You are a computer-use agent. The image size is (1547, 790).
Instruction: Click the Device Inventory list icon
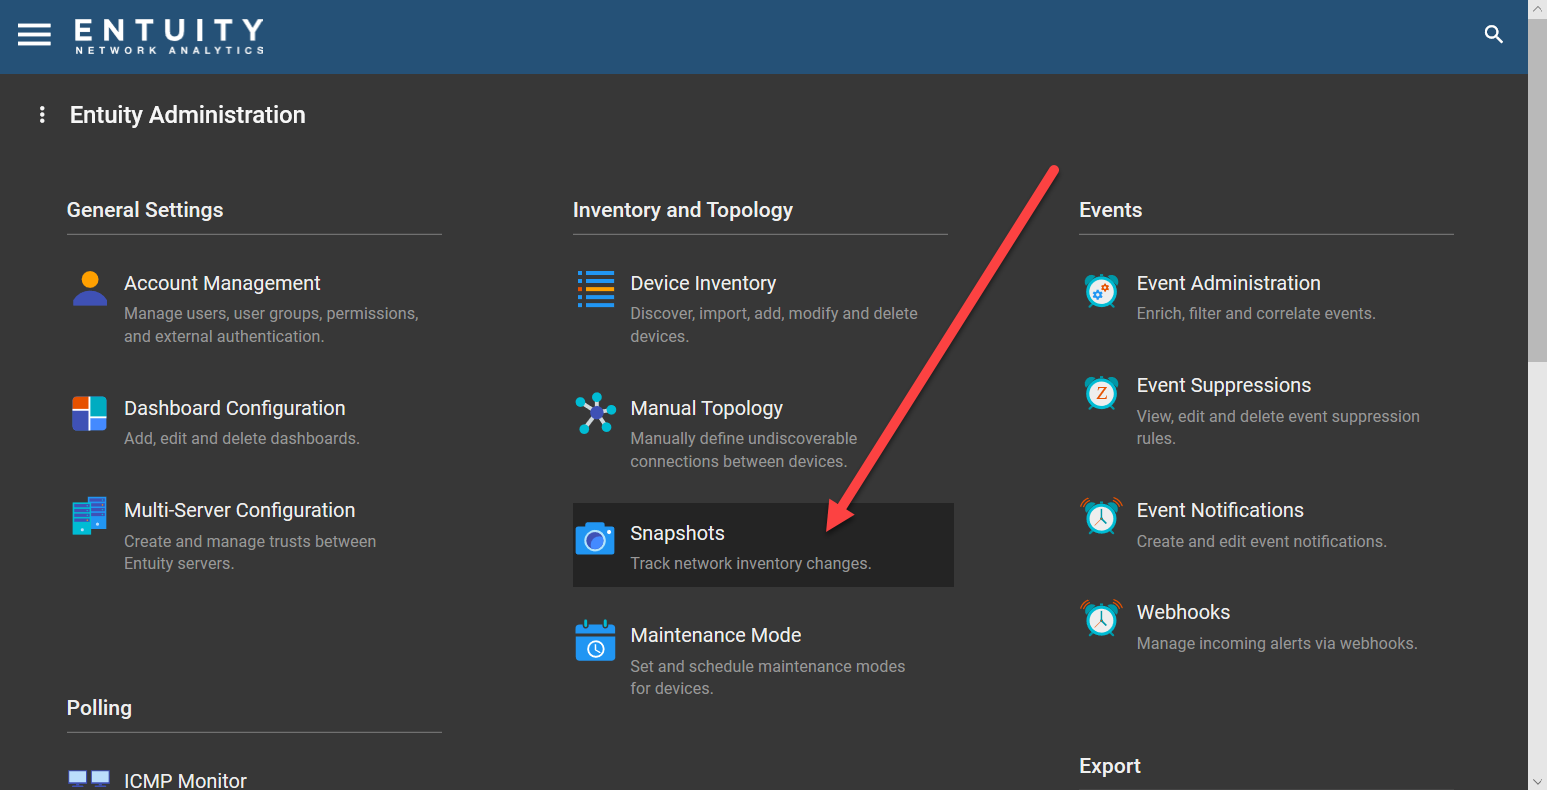click(x=596, y=288)
